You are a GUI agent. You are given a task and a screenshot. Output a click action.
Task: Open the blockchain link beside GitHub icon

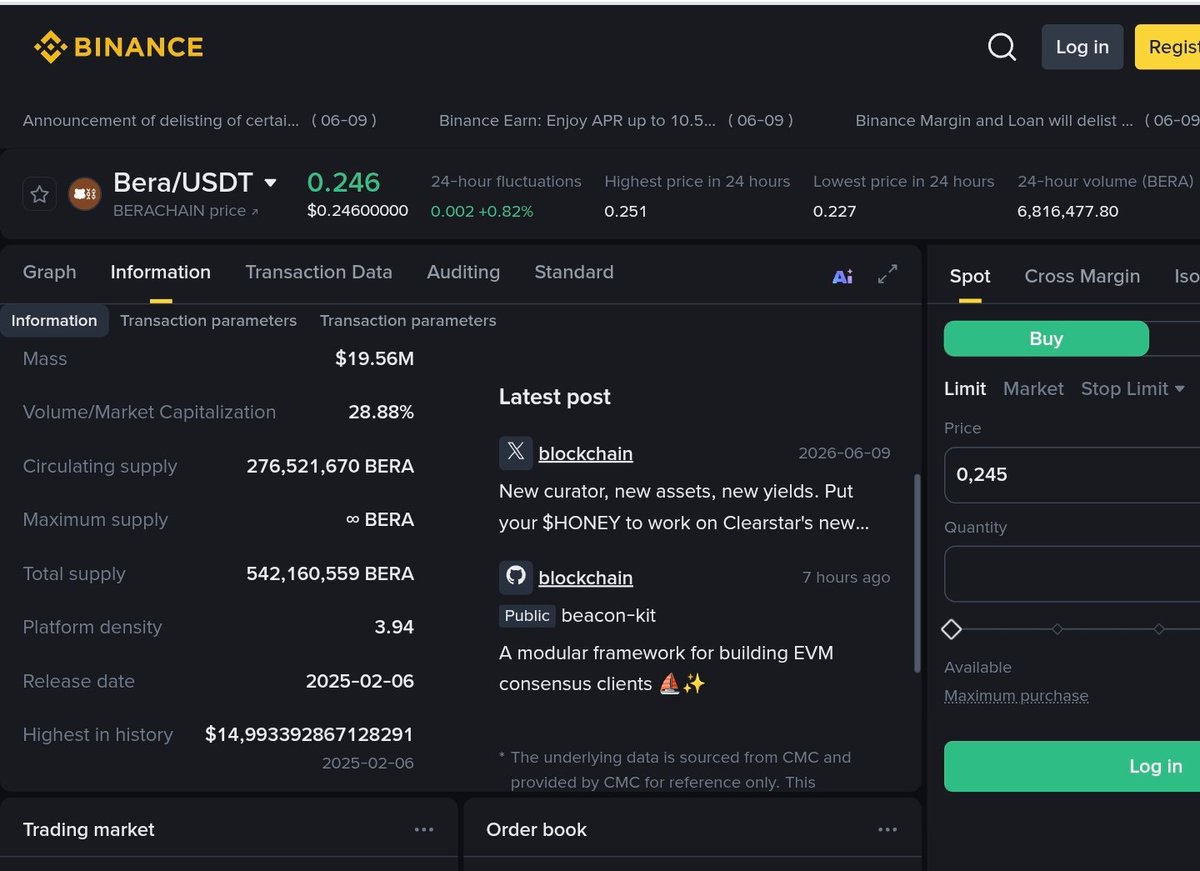(585, 578)
